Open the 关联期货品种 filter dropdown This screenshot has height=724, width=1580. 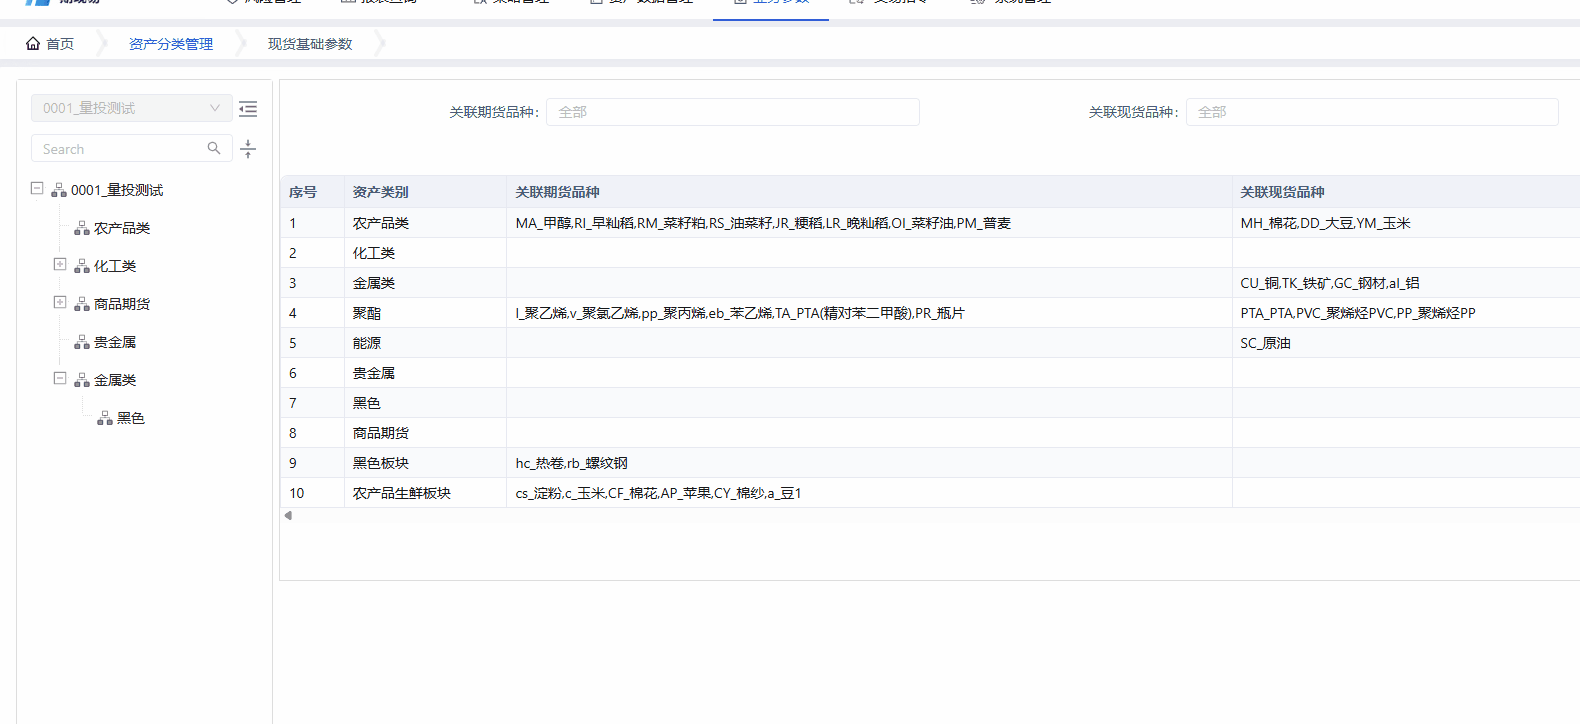point(732,112)
